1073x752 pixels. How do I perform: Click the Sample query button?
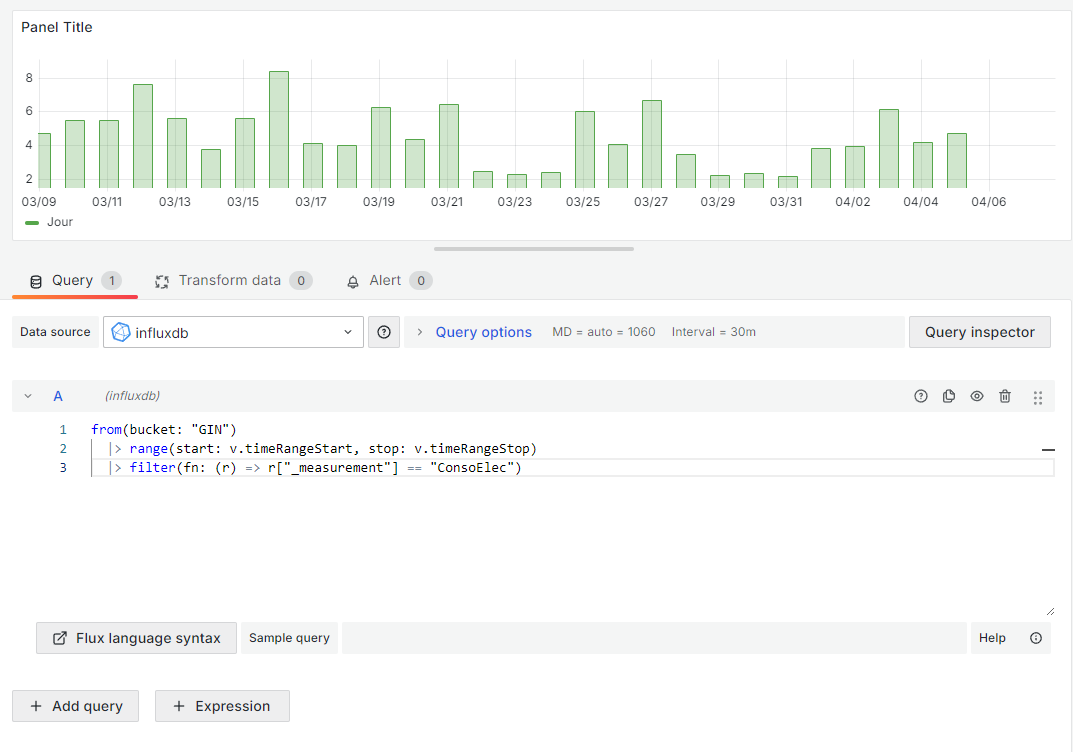(x=289, y=637)
